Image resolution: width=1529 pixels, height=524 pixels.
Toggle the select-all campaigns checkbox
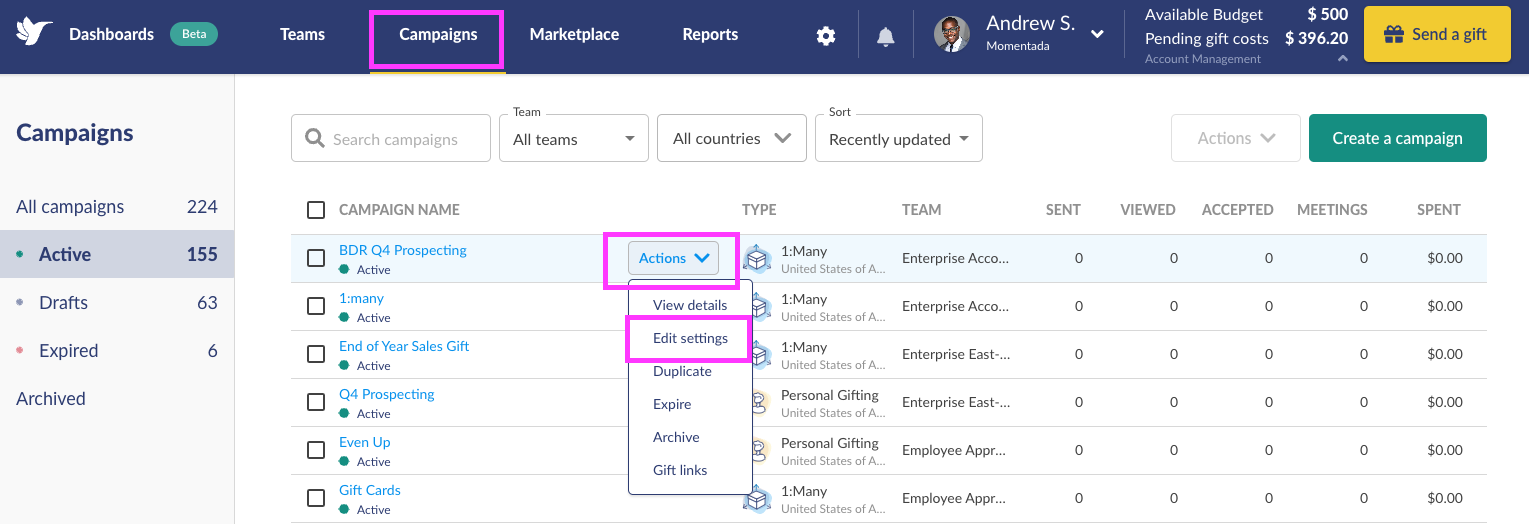pos(316,210)
